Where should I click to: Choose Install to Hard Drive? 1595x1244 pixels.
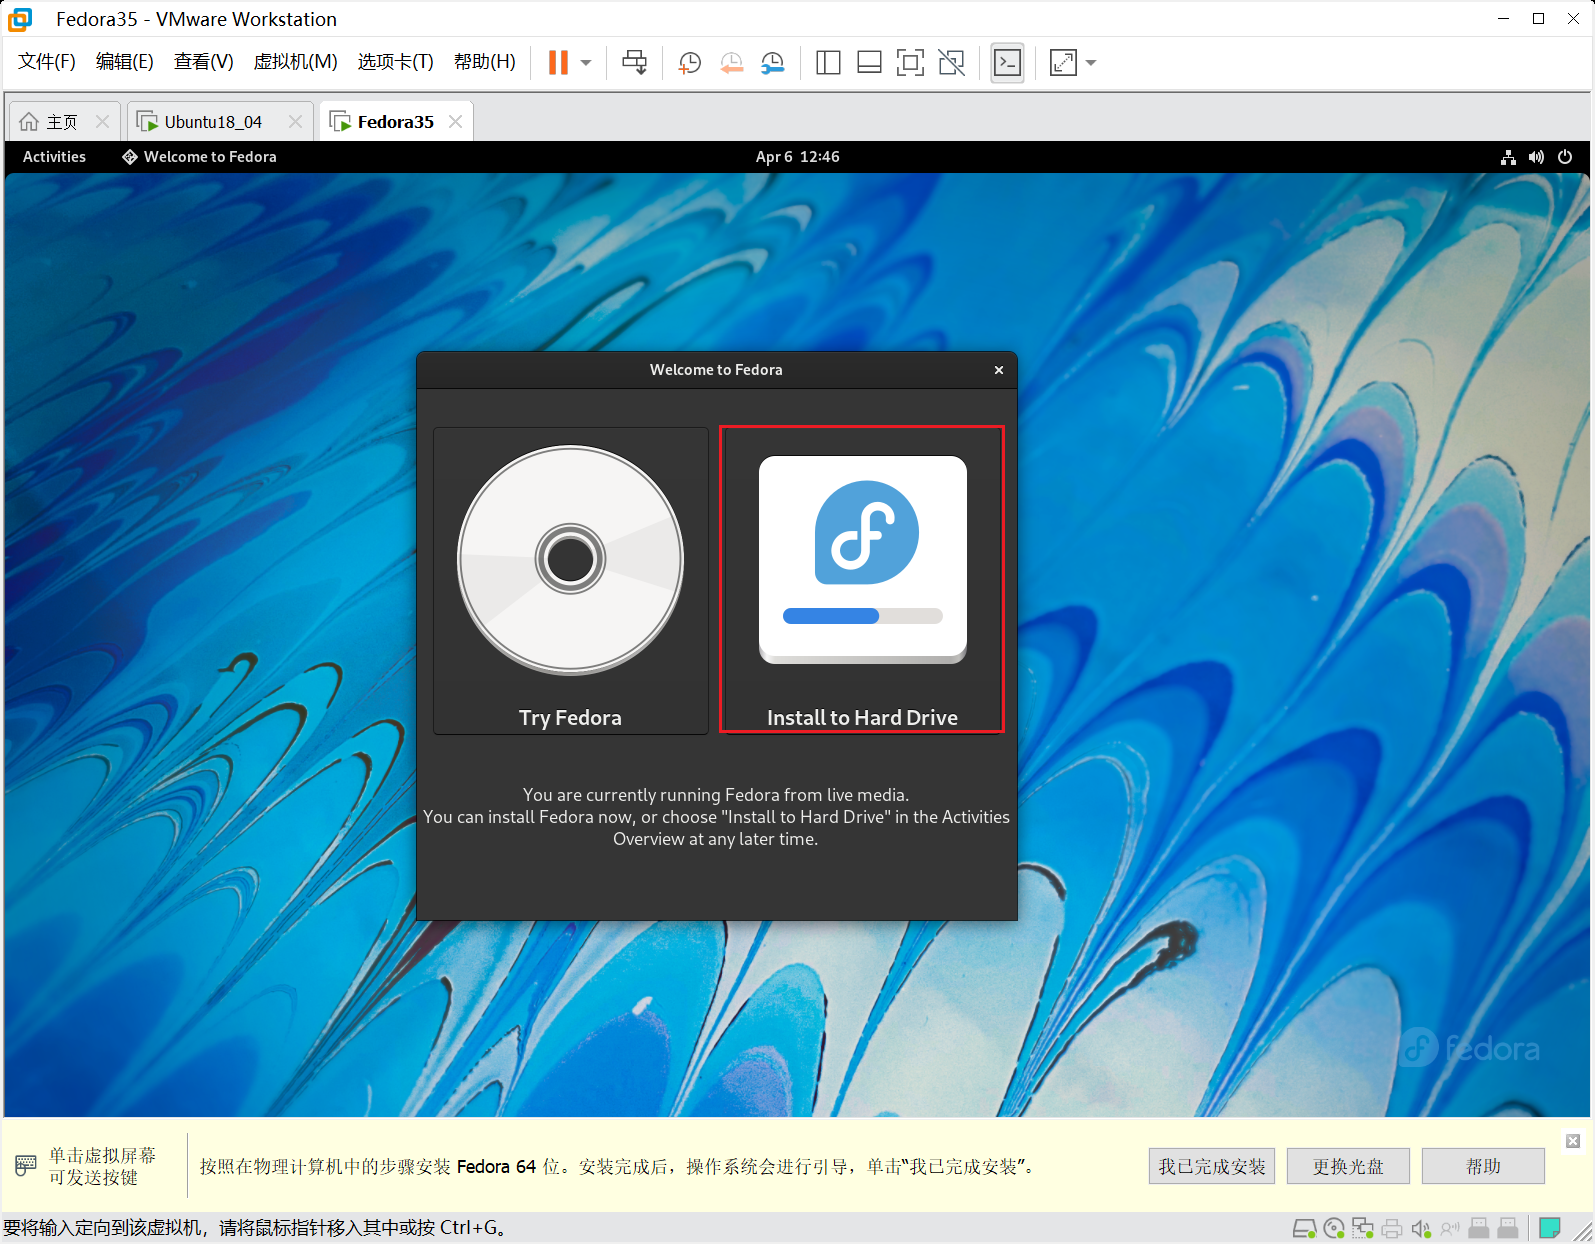coord(862,580)
